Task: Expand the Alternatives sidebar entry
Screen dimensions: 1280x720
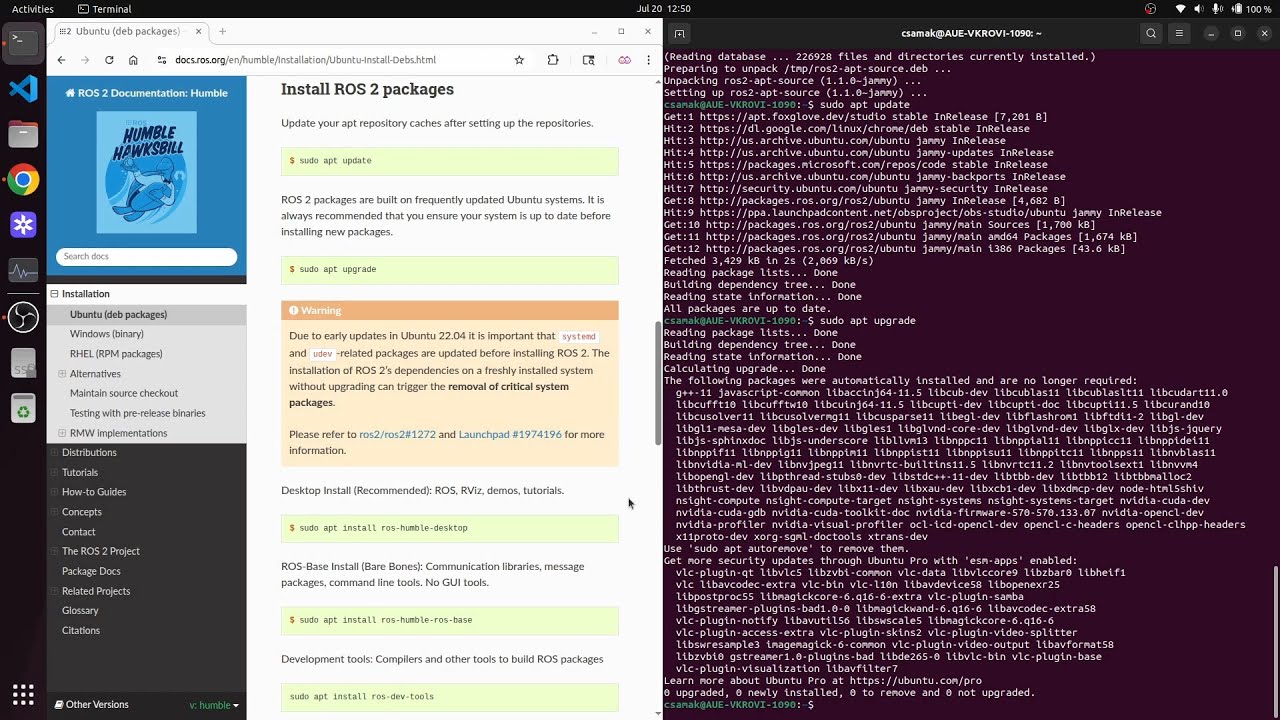Action: pyautogui.click(x=62, y=374)
